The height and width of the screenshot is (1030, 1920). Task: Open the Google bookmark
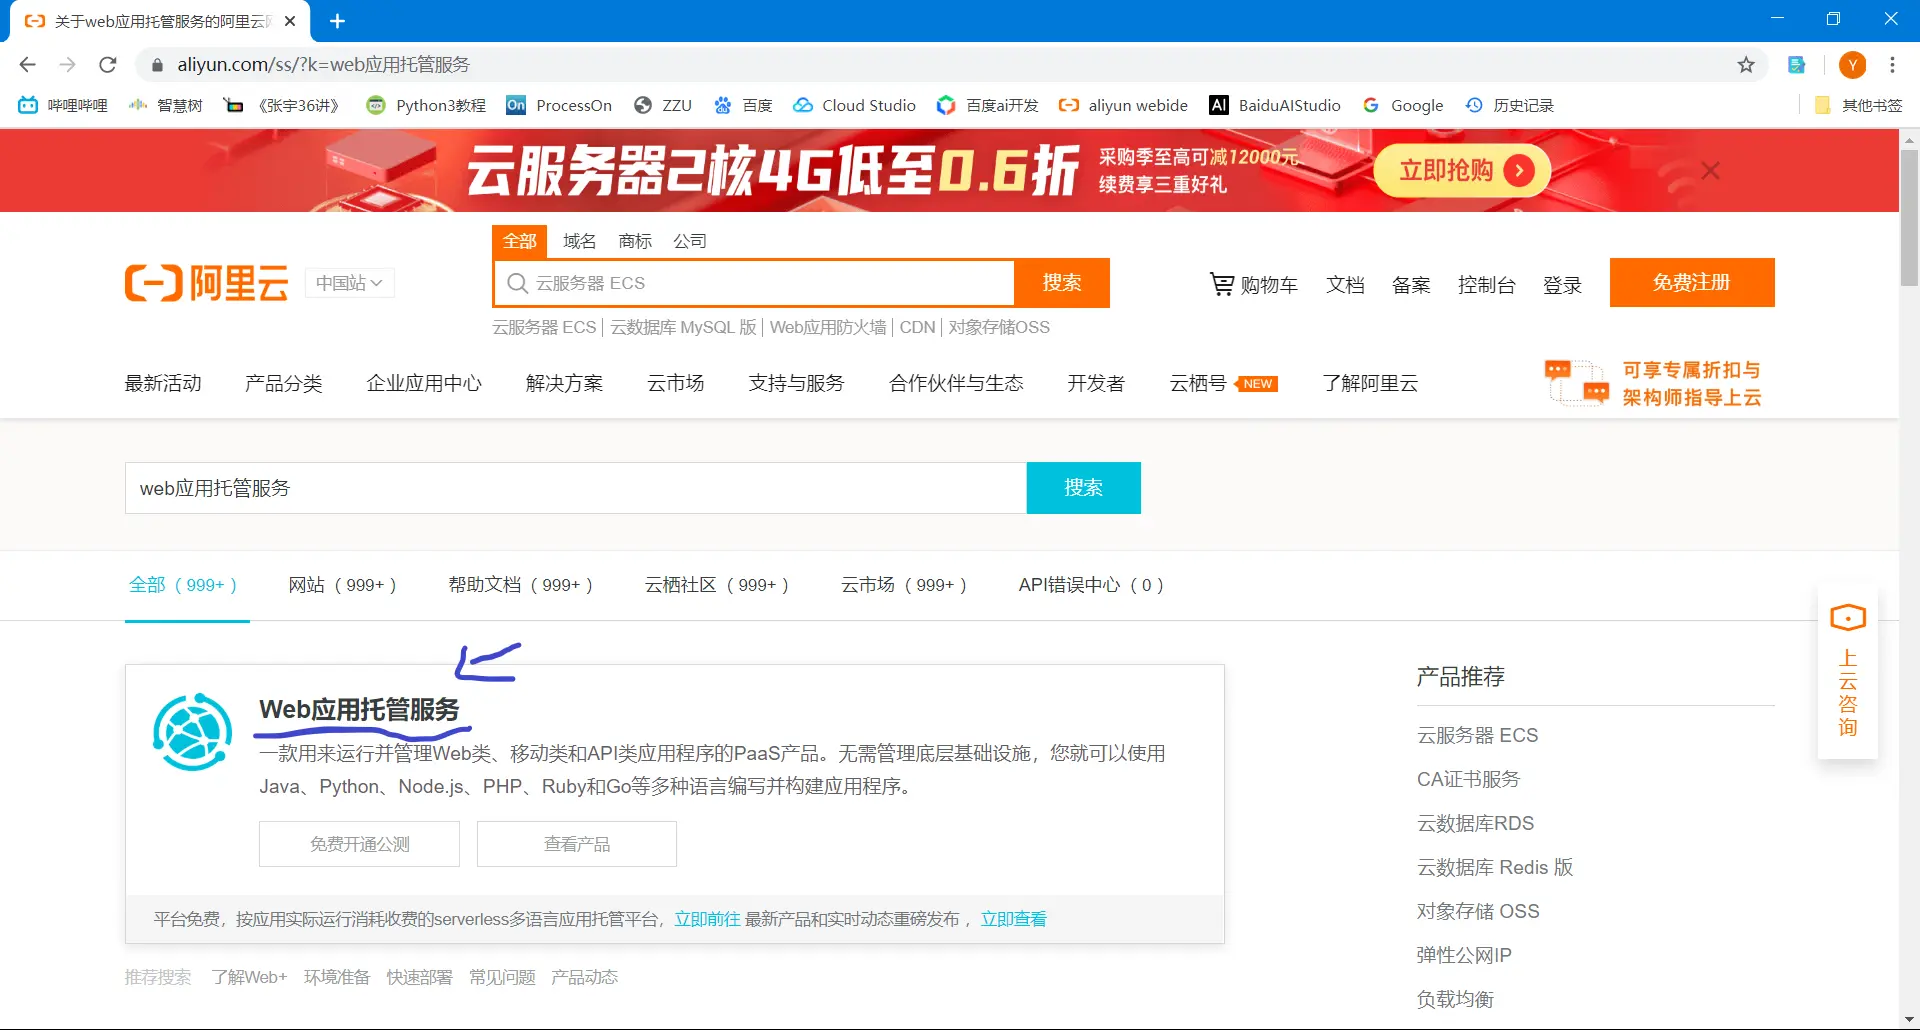click(1403, 105)
